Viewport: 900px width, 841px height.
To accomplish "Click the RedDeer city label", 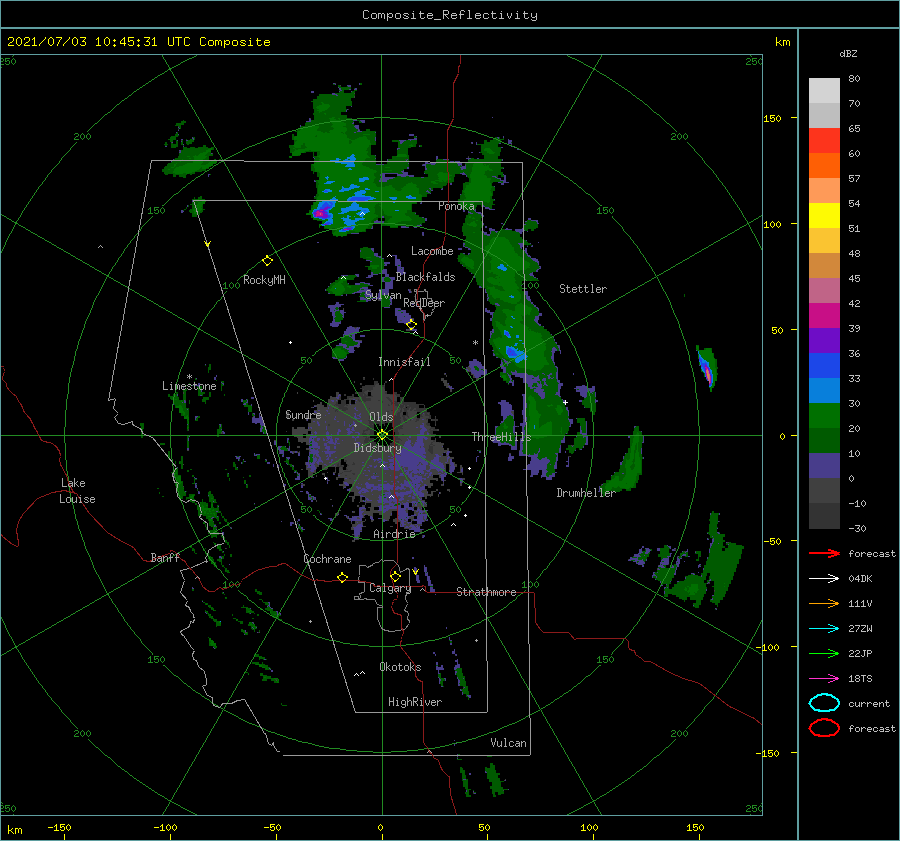I will (x=424, y=303).
